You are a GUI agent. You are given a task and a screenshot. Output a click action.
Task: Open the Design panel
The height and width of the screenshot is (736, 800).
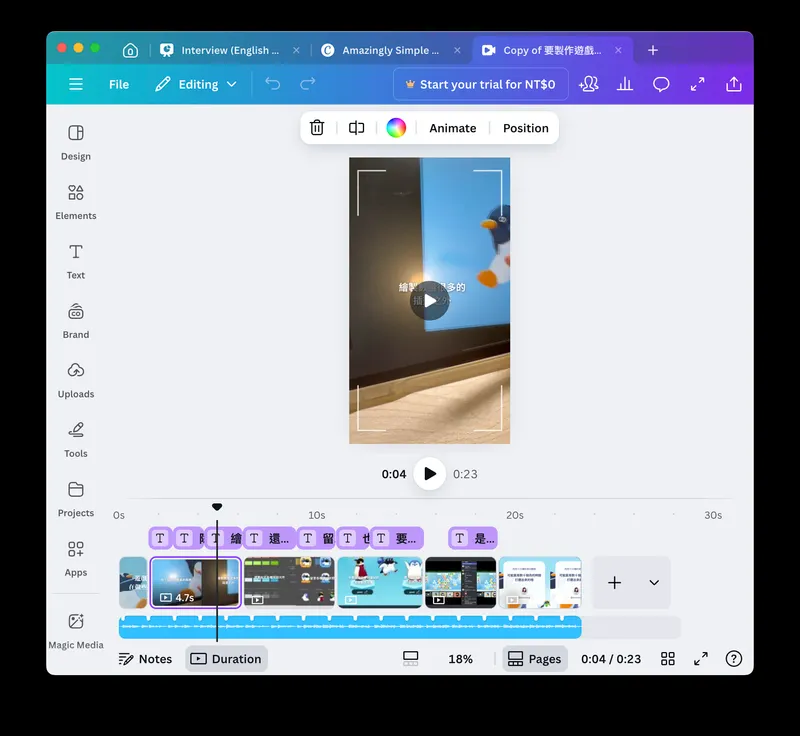tap(76, 142)
